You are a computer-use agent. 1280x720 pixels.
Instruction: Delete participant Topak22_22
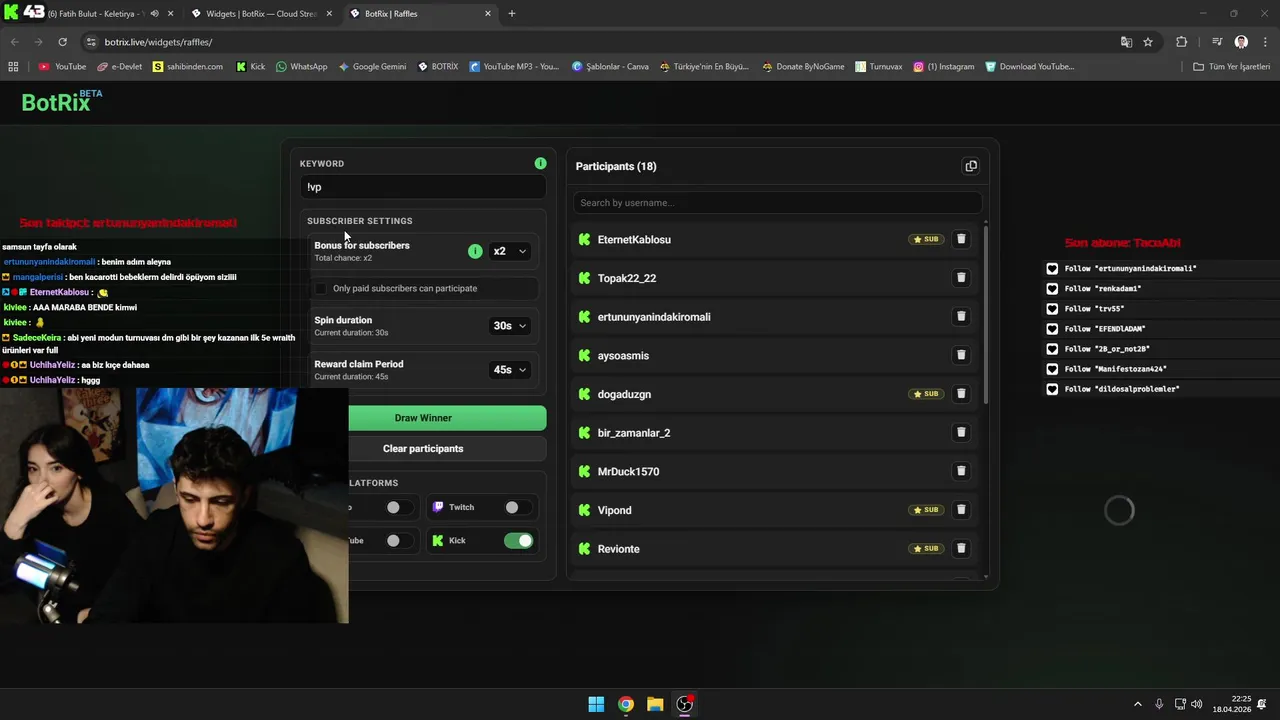[x=961, y=278]
